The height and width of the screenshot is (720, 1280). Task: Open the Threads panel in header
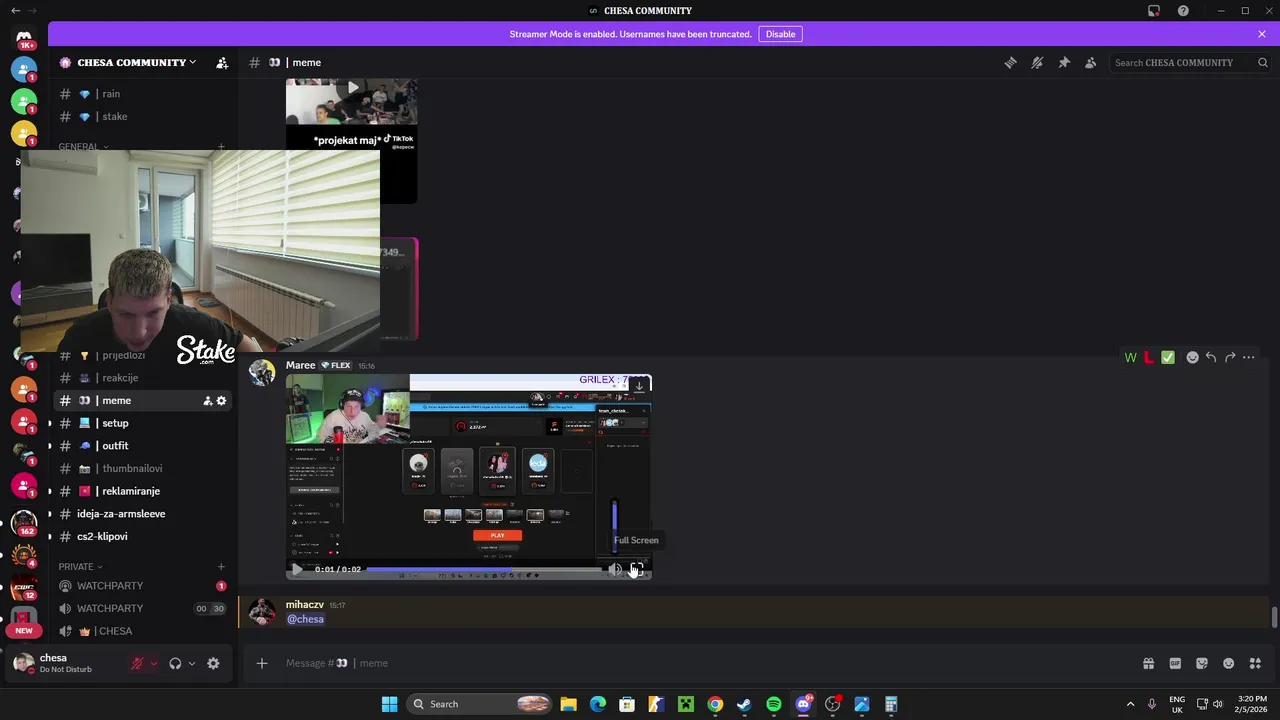click(1010, 62)
